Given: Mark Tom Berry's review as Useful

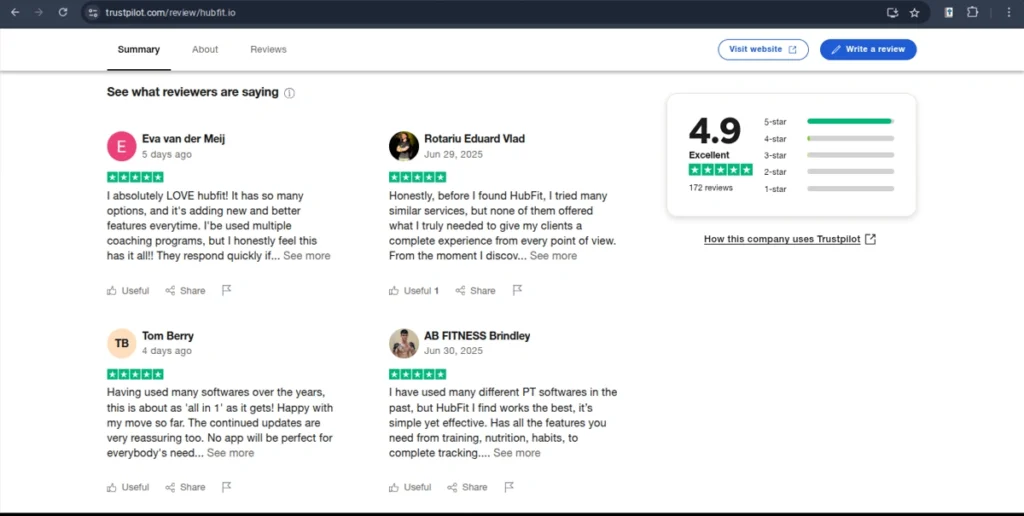Looking at the screenshot, I should pyautogui.click(x=128, y=487).
